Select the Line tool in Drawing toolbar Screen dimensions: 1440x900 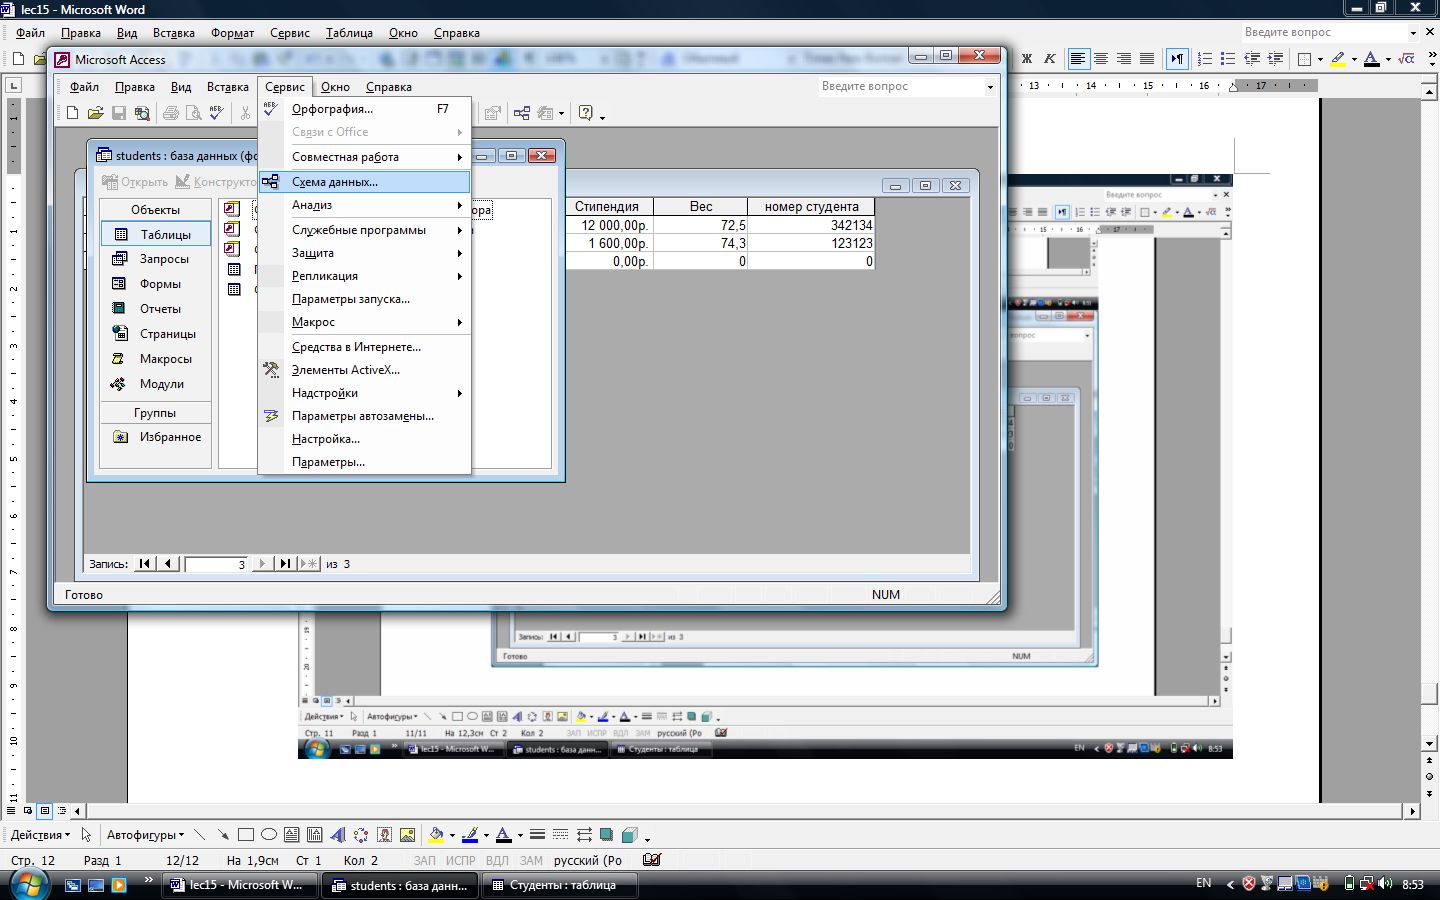(200, 834)
